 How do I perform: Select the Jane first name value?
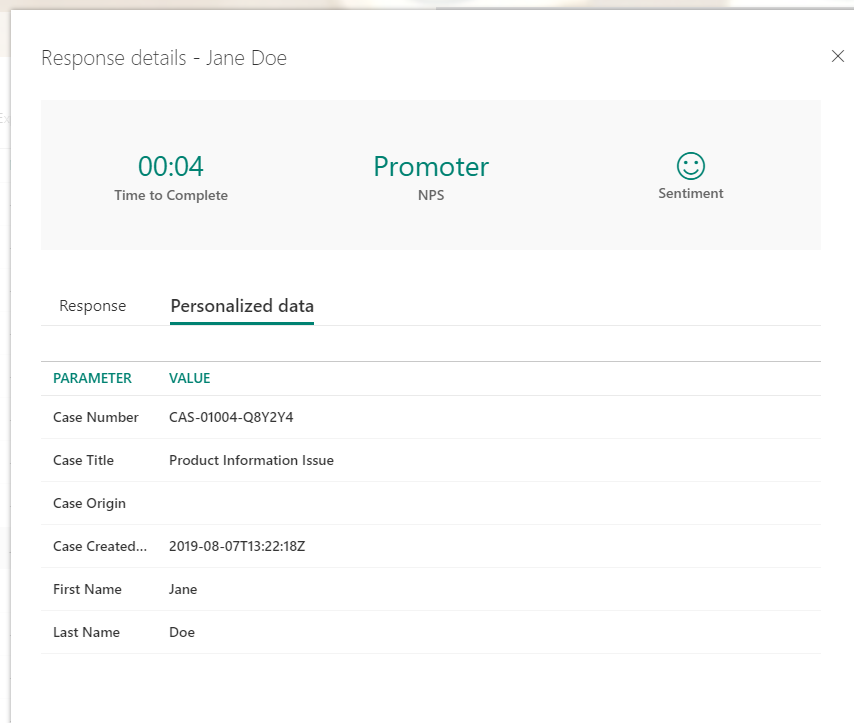[183, 590]
